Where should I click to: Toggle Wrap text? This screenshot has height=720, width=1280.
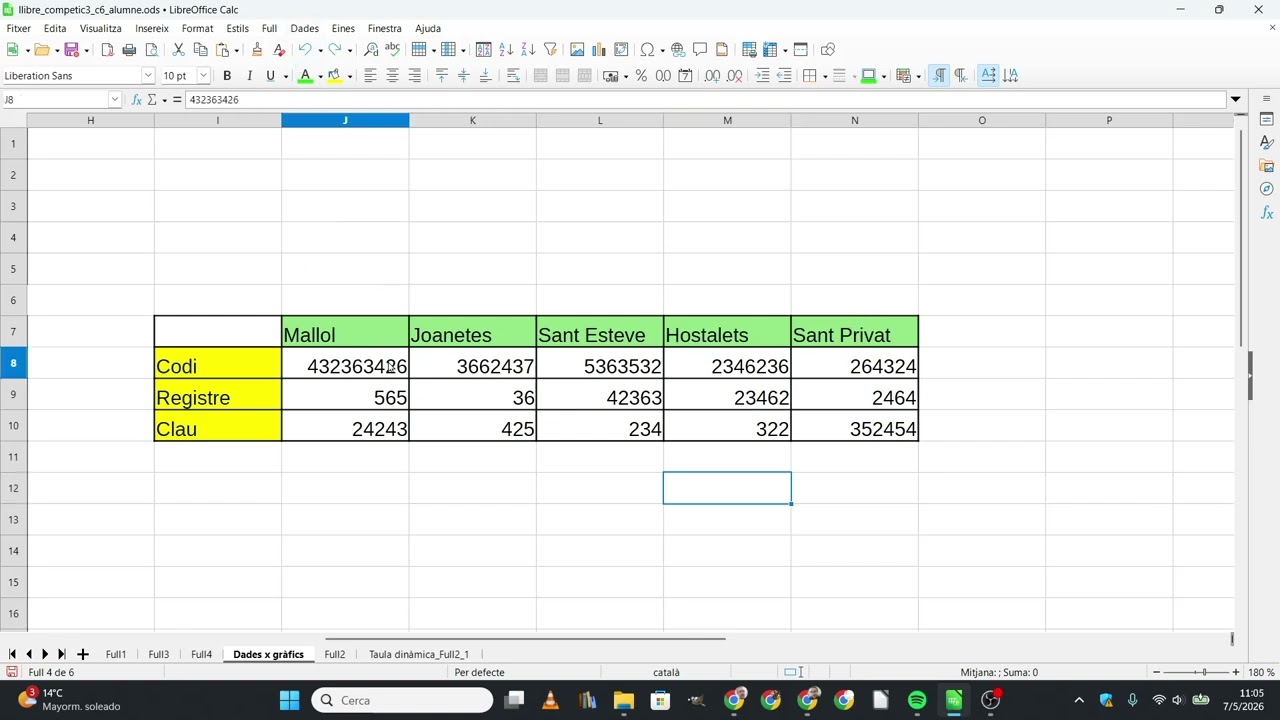(513, 76)
